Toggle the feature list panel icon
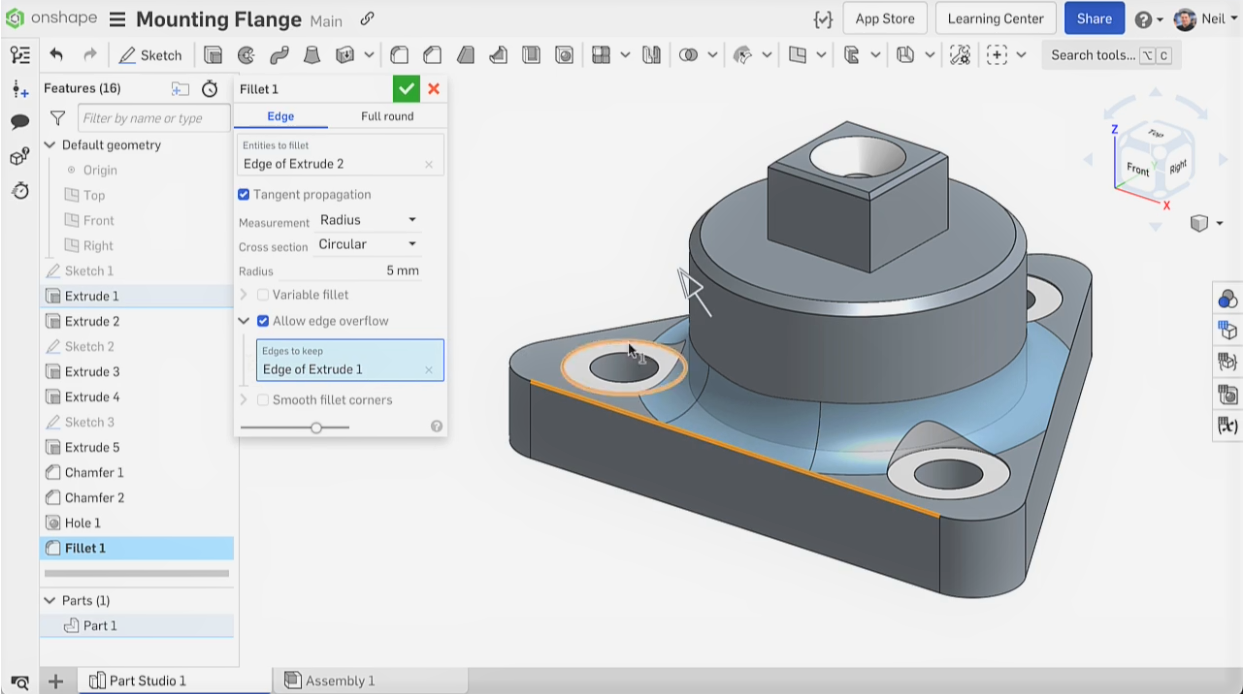Screen dimensions: 1243x694 click(x=20, y=55)
